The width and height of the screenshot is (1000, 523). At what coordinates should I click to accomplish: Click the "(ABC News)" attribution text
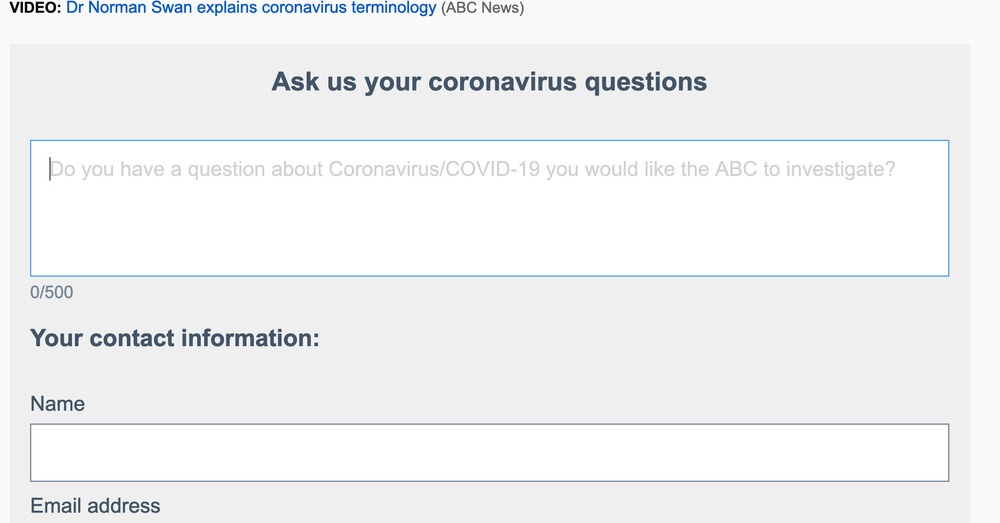pos(482,8)
